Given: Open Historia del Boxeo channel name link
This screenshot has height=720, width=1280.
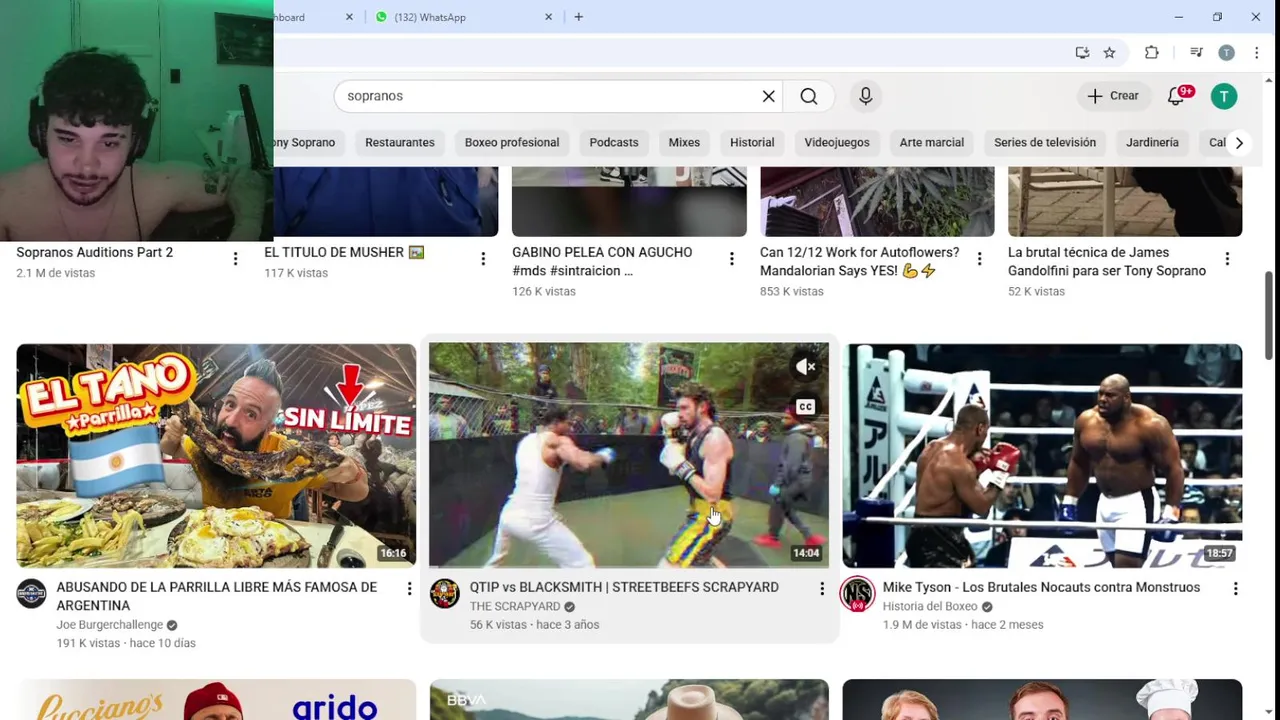Looking at the screenshot, I should (x=930, y=606).
